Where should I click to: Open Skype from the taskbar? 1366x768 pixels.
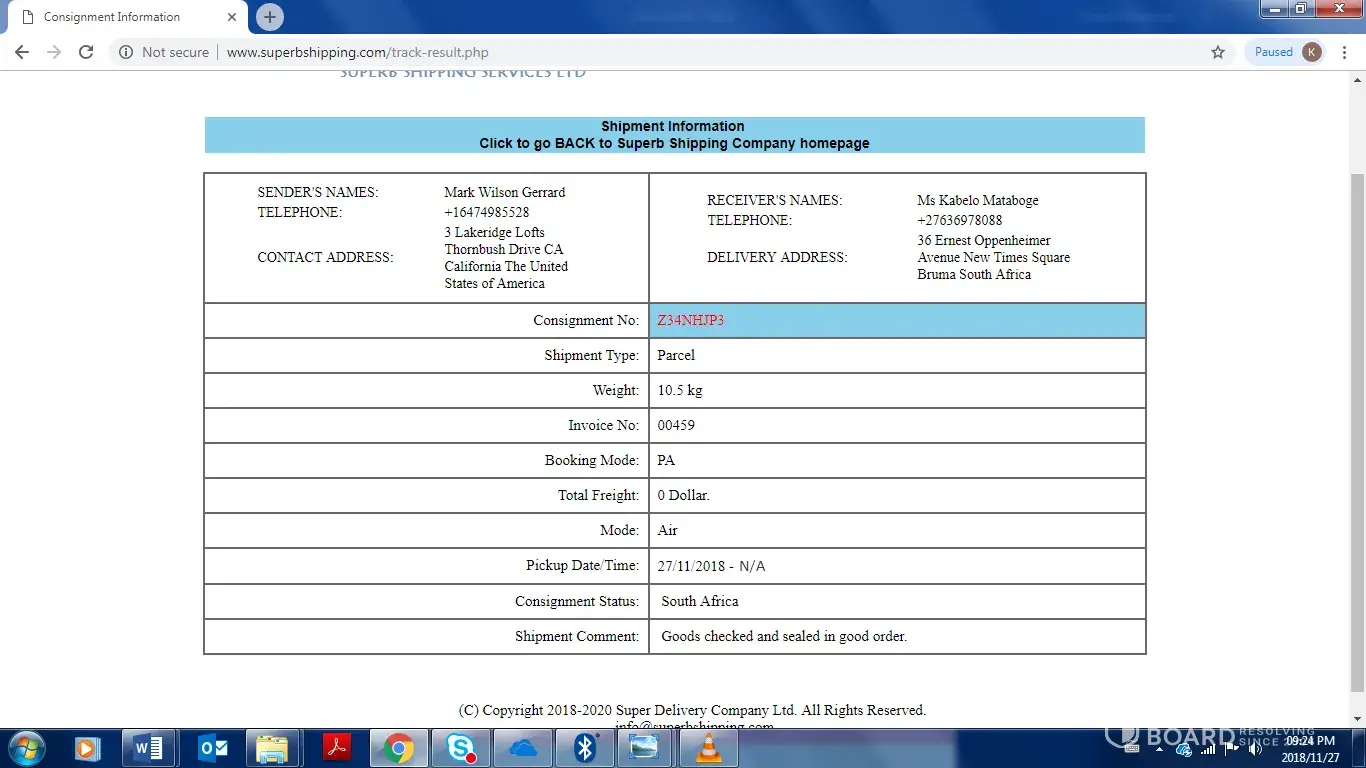[x=460, y=748]
